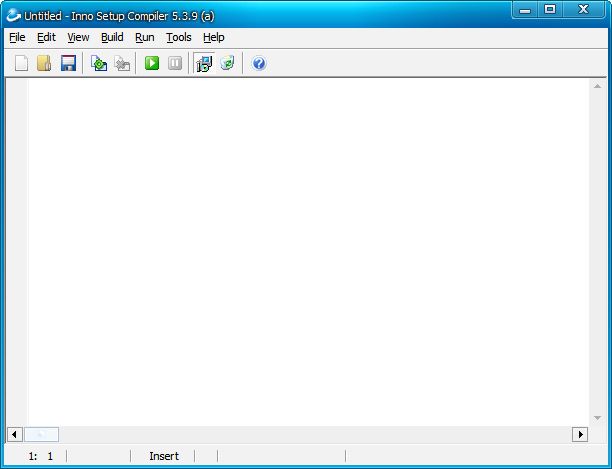Open the Build menu

[x=112, y=37]
